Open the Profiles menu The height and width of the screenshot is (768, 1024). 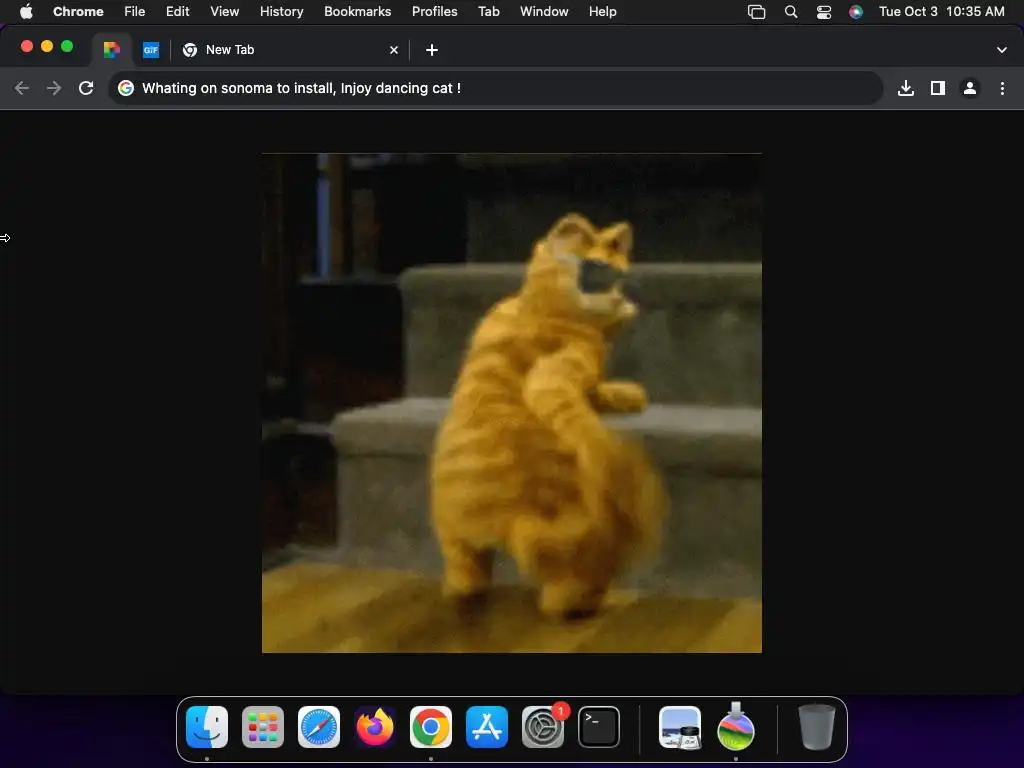coord(434,11)
